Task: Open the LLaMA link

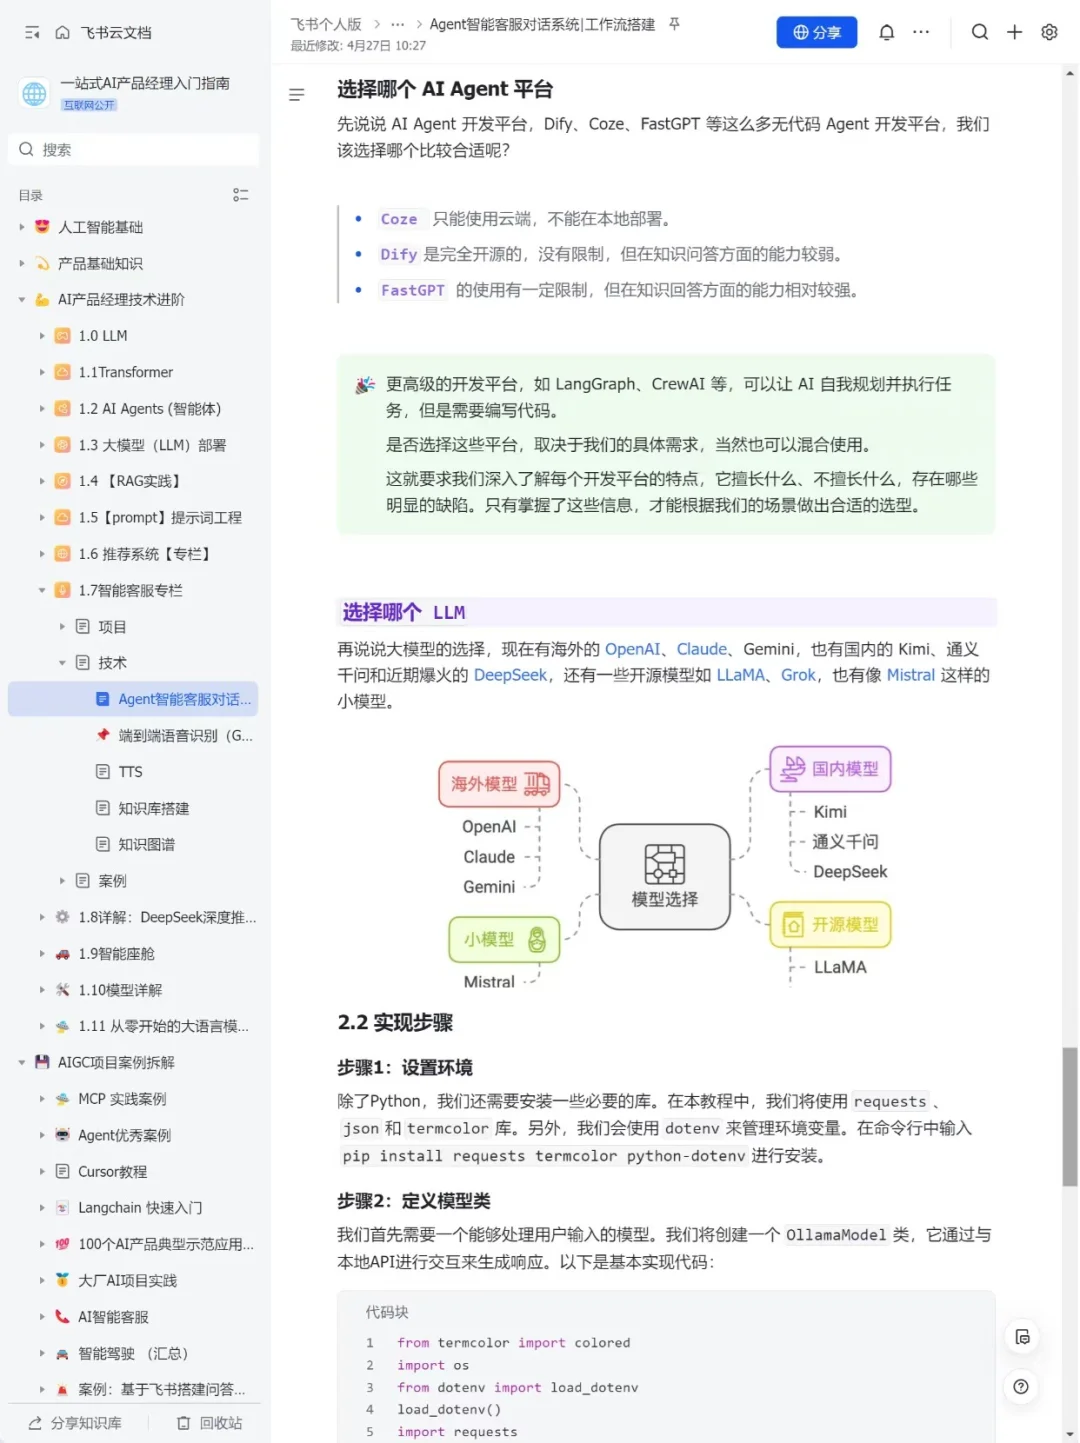Action: 741,675
